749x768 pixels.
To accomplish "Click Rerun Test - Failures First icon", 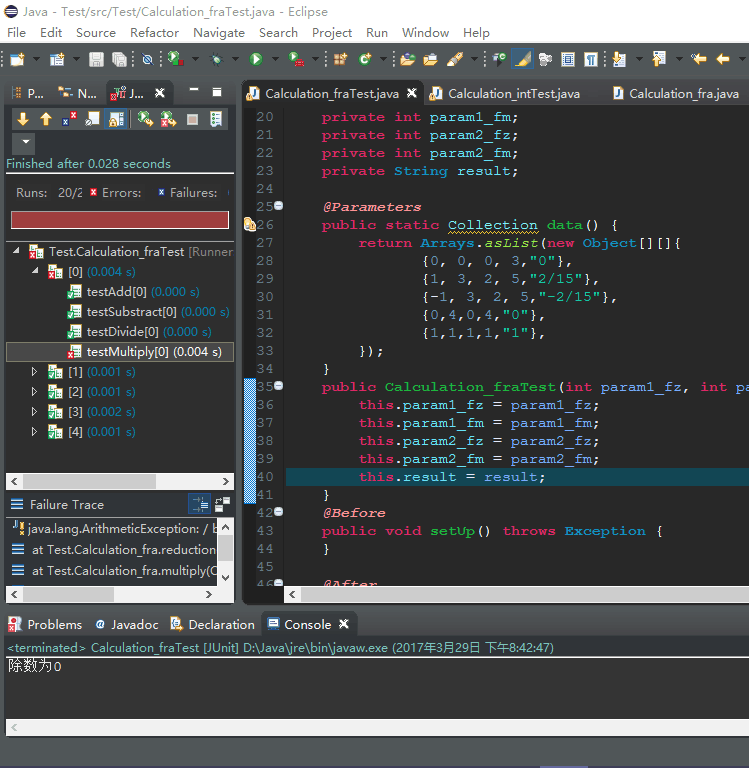I will tap(169, 119).
